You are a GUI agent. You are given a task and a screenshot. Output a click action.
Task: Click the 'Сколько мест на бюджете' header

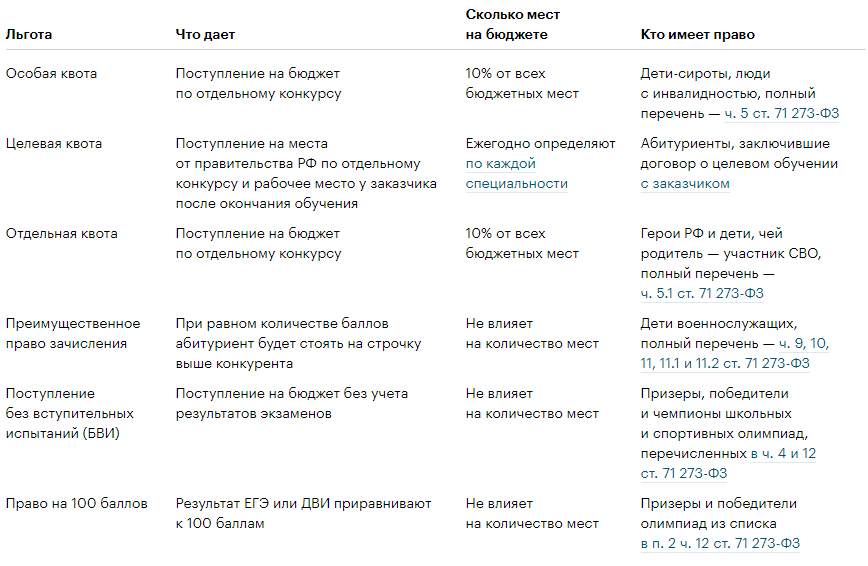coord(512,24)
